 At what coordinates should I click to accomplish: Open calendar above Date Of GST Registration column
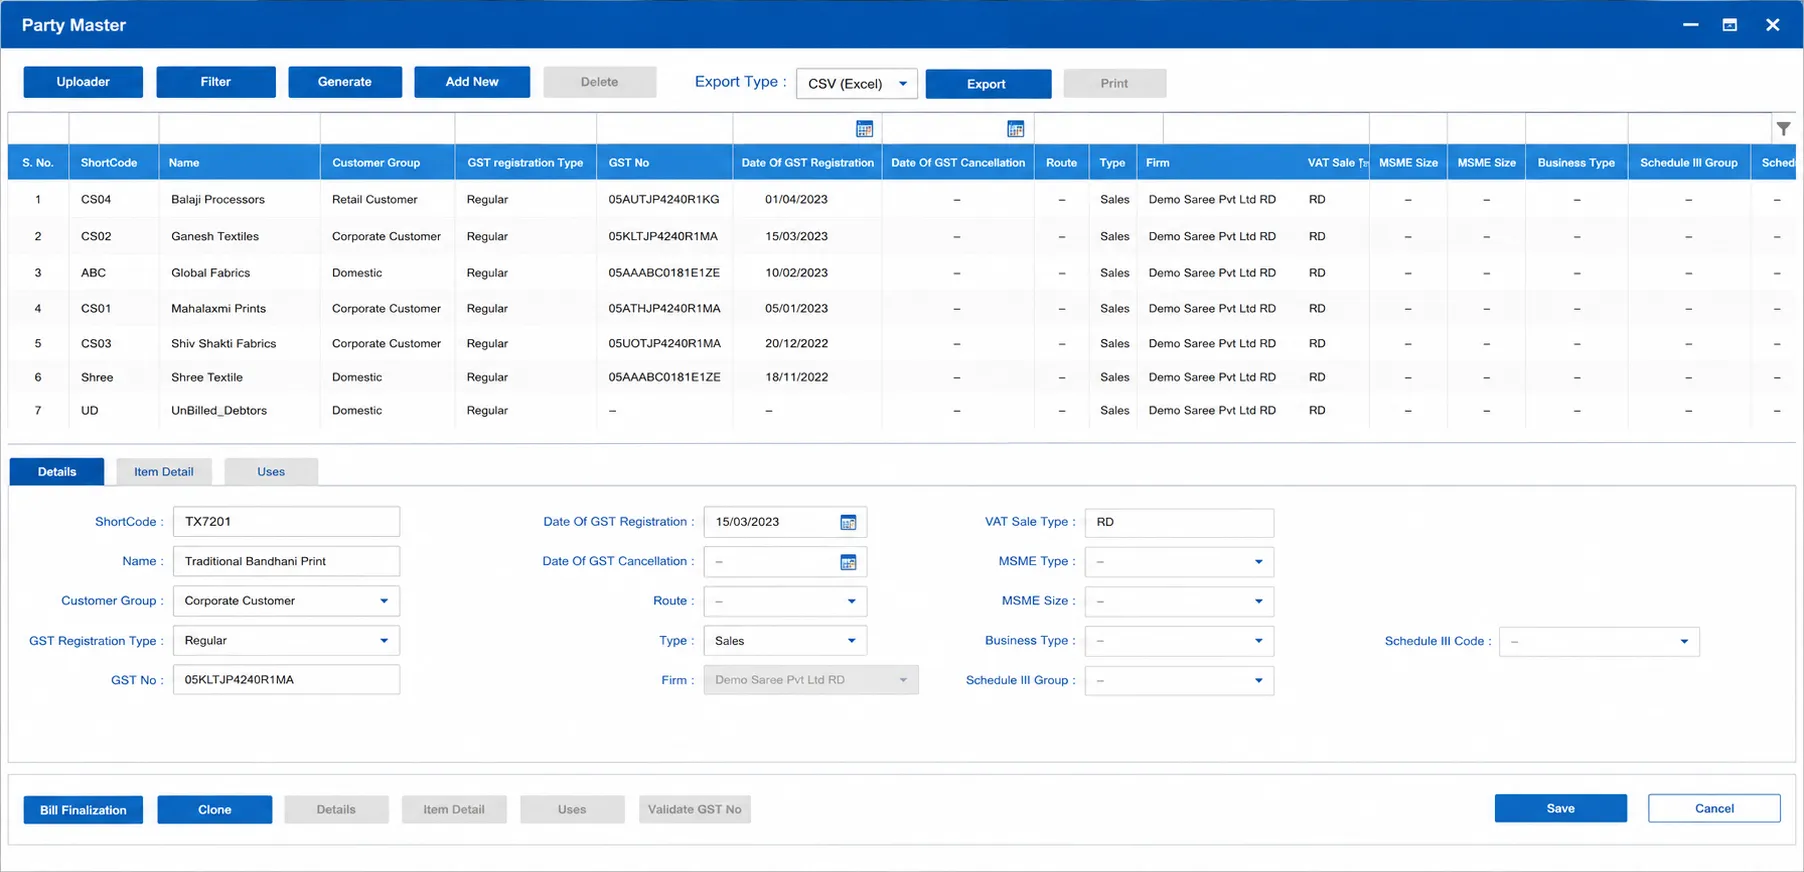[865, 129]
